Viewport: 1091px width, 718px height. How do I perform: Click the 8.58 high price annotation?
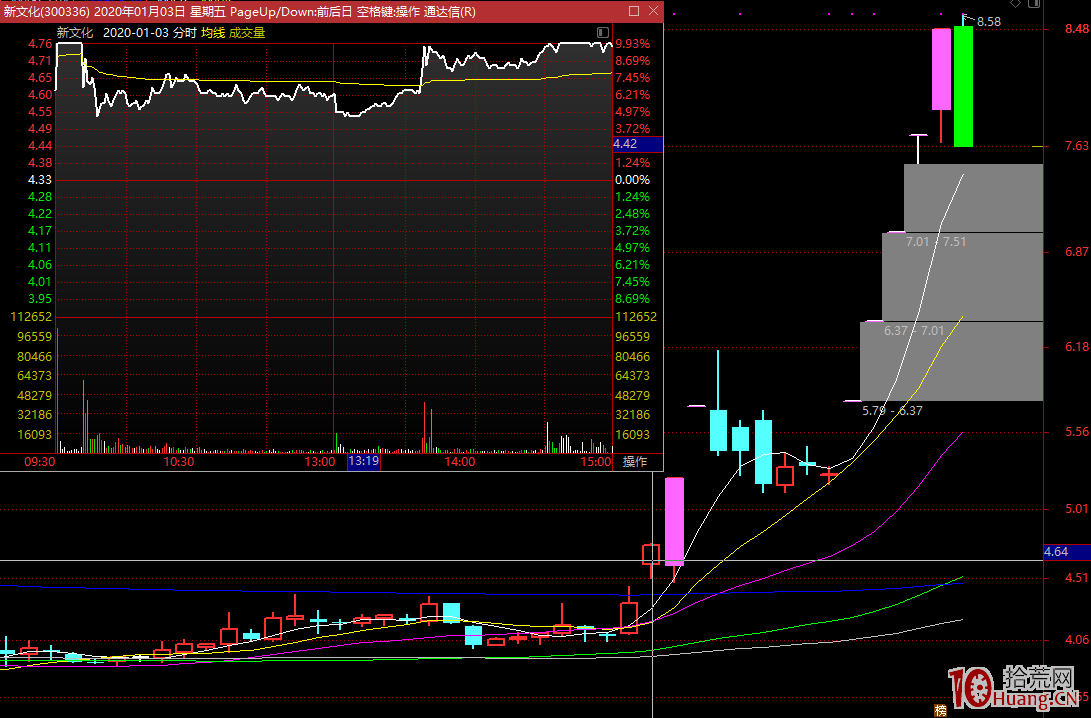(x=988, y=21)
